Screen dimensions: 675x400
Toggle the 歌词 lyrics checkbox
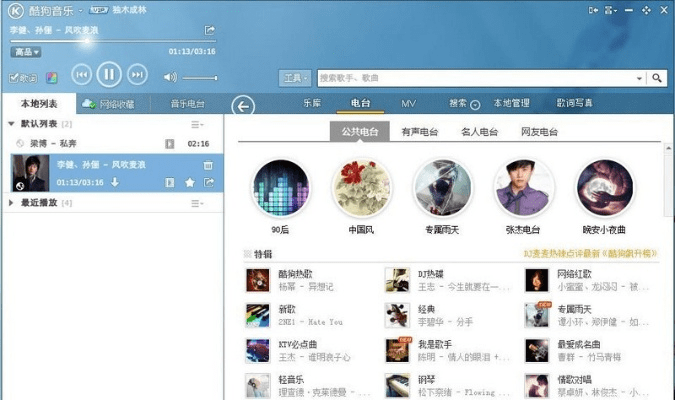click(15, 77)
